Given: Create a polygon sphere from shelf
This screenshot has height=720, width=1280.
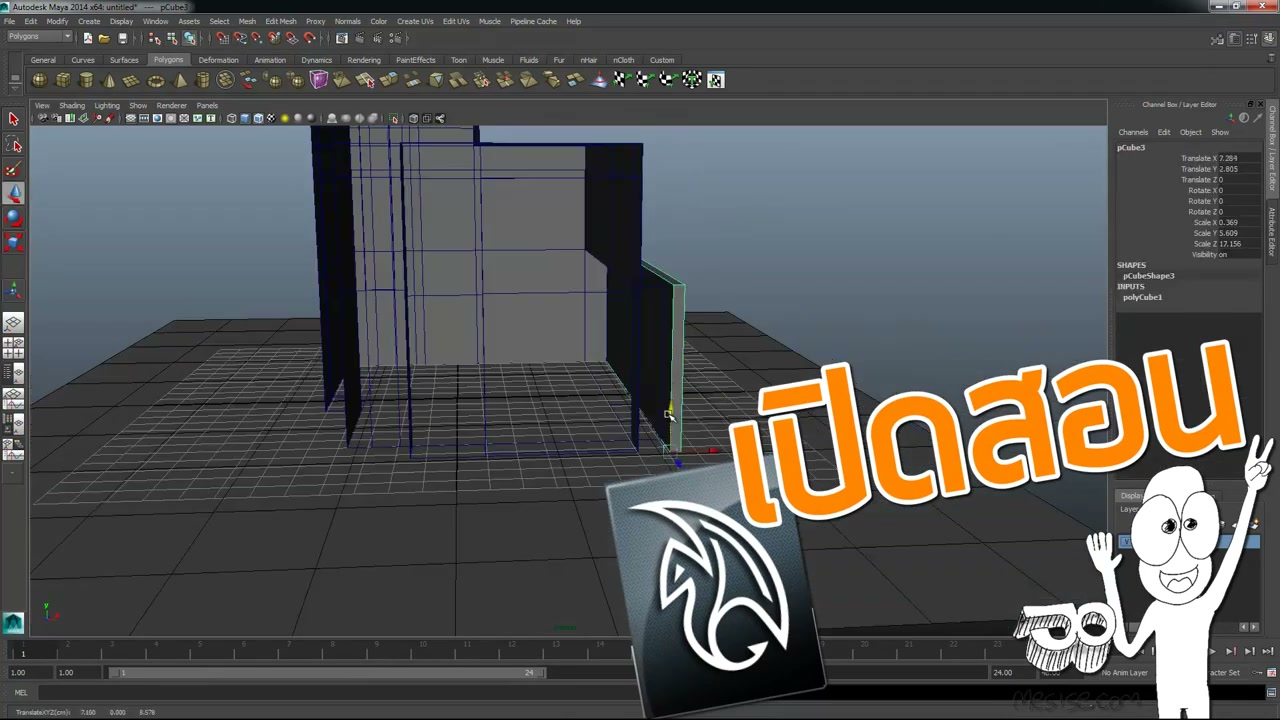Looking at the screenshot, I should tap(39, 80).
